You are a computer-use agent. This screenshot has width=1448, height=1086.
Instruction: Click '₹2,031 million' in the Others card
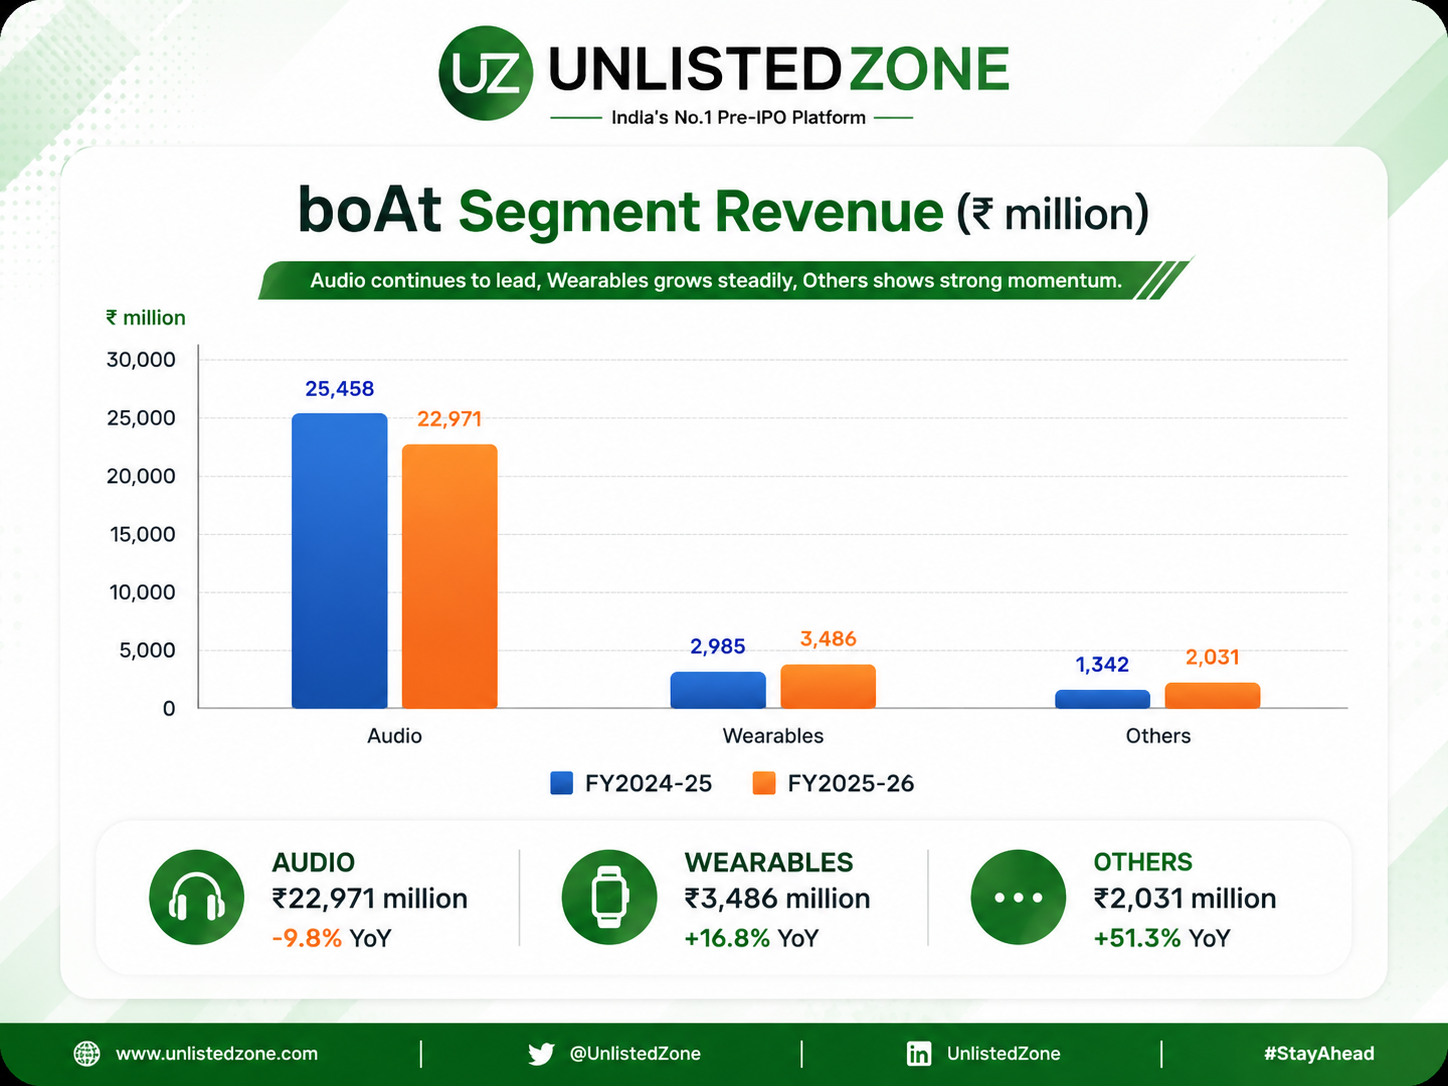1185,899
